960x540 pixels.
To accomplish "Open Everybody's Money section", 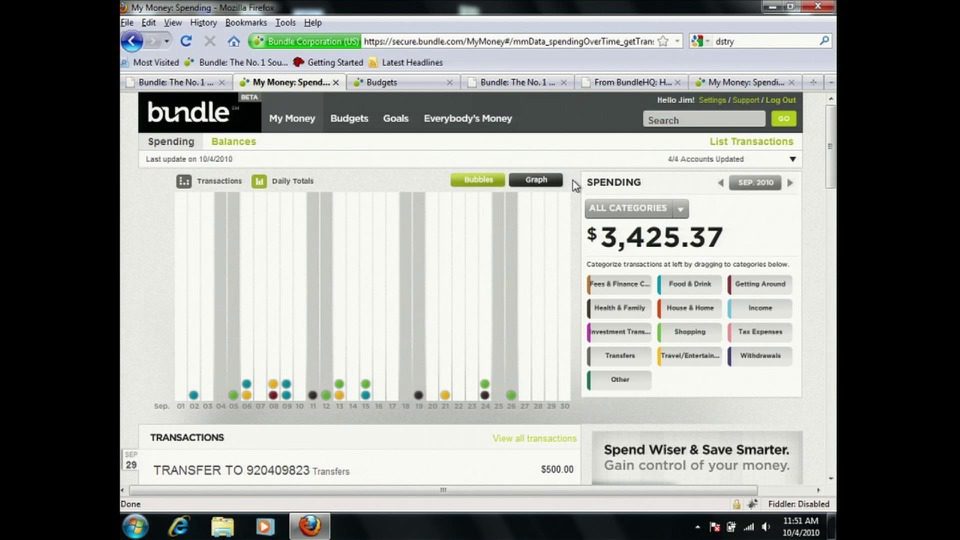I will 468,118.
